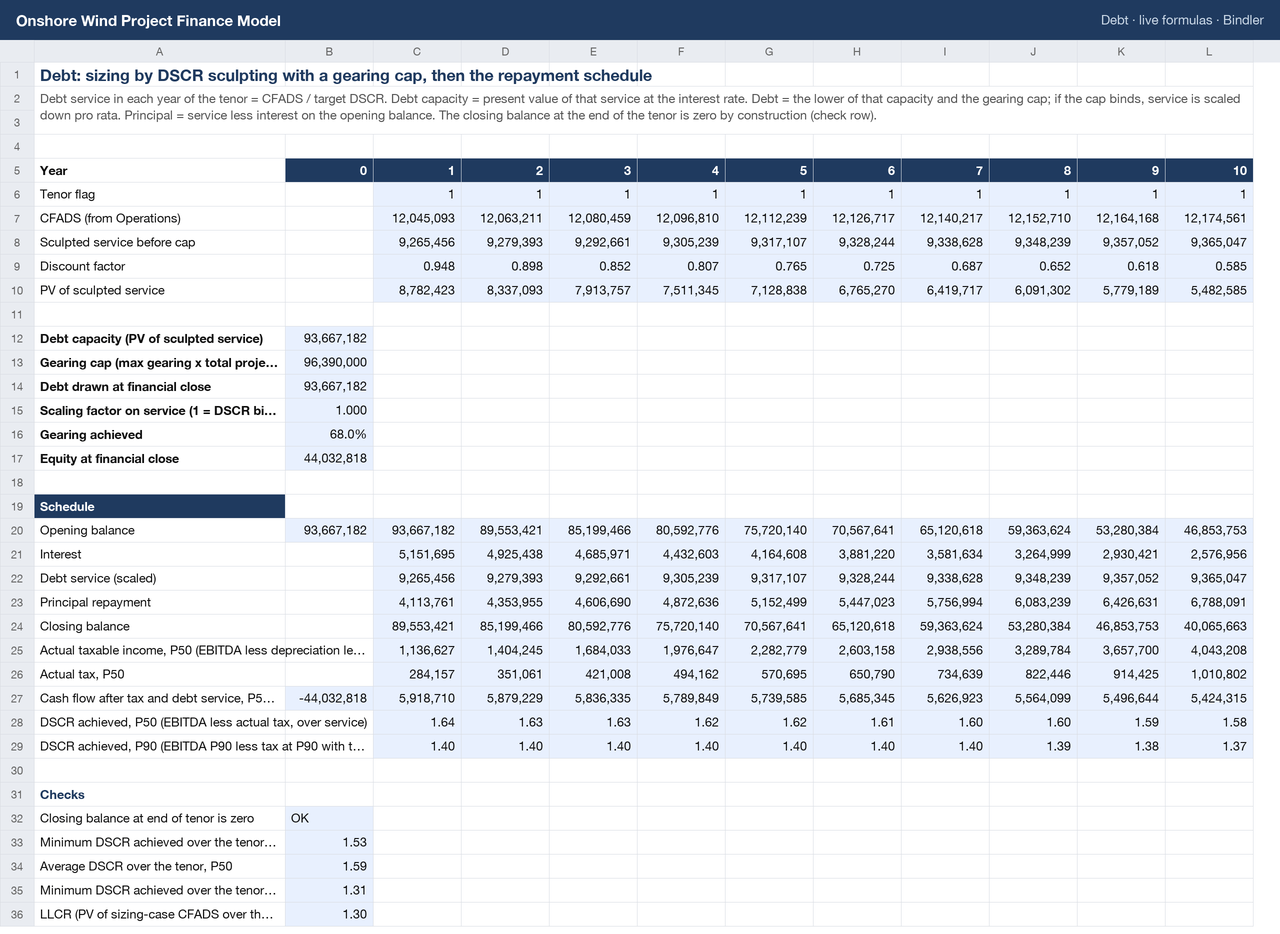Screen dimensions: 1280x934
Task: Click Year 0 header cell
Action: (329, 170)
